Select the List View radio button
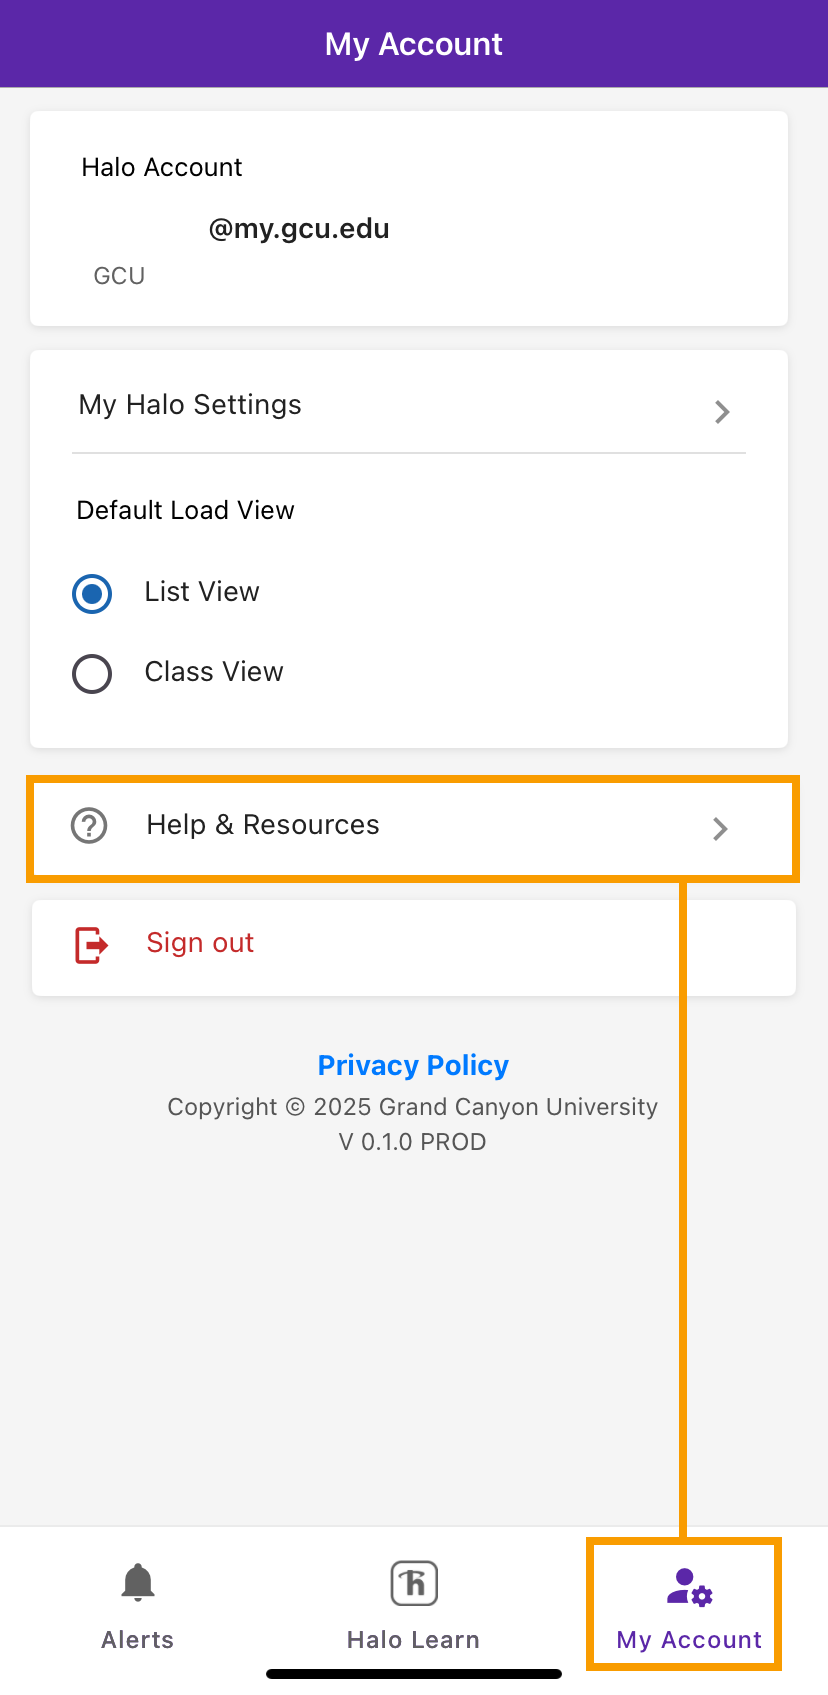 point(92,593)
